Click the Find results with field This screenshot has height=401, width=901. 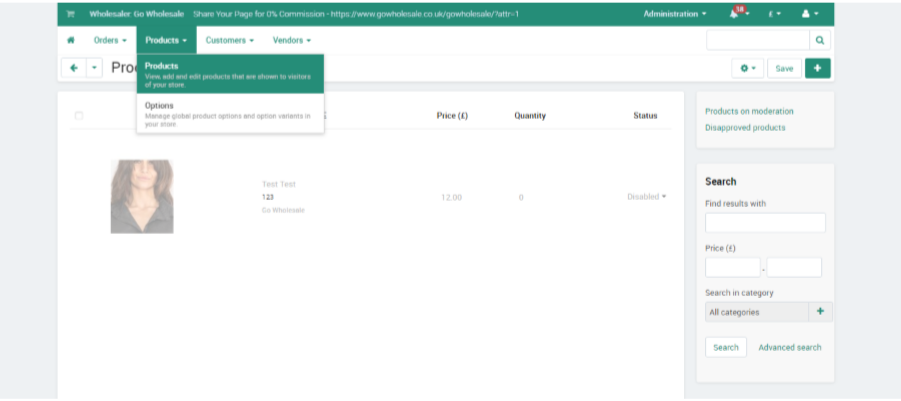coord(765,223)
